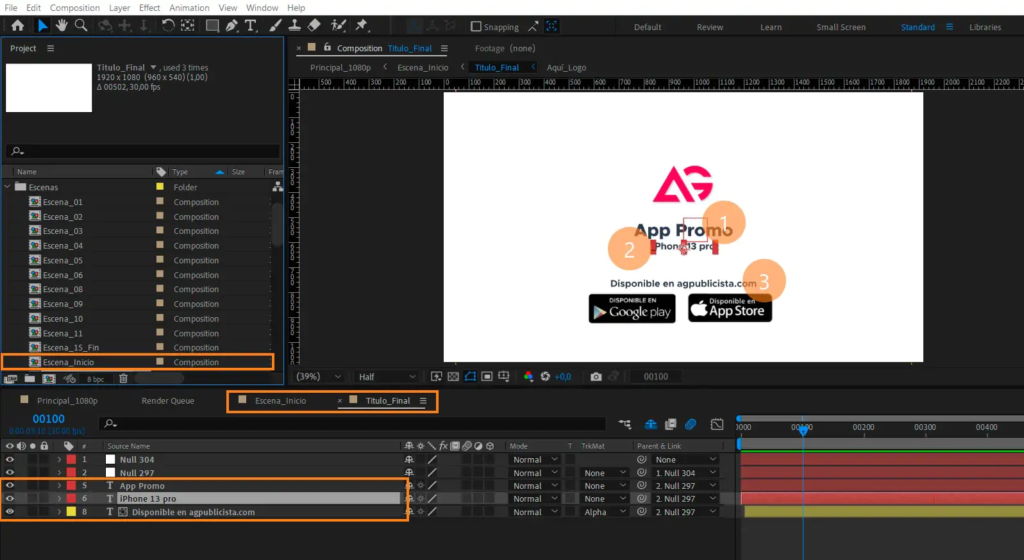This screenshot has height=560, width=1024.
Task: Select the Rotation tool
Action: pos(168,25)
